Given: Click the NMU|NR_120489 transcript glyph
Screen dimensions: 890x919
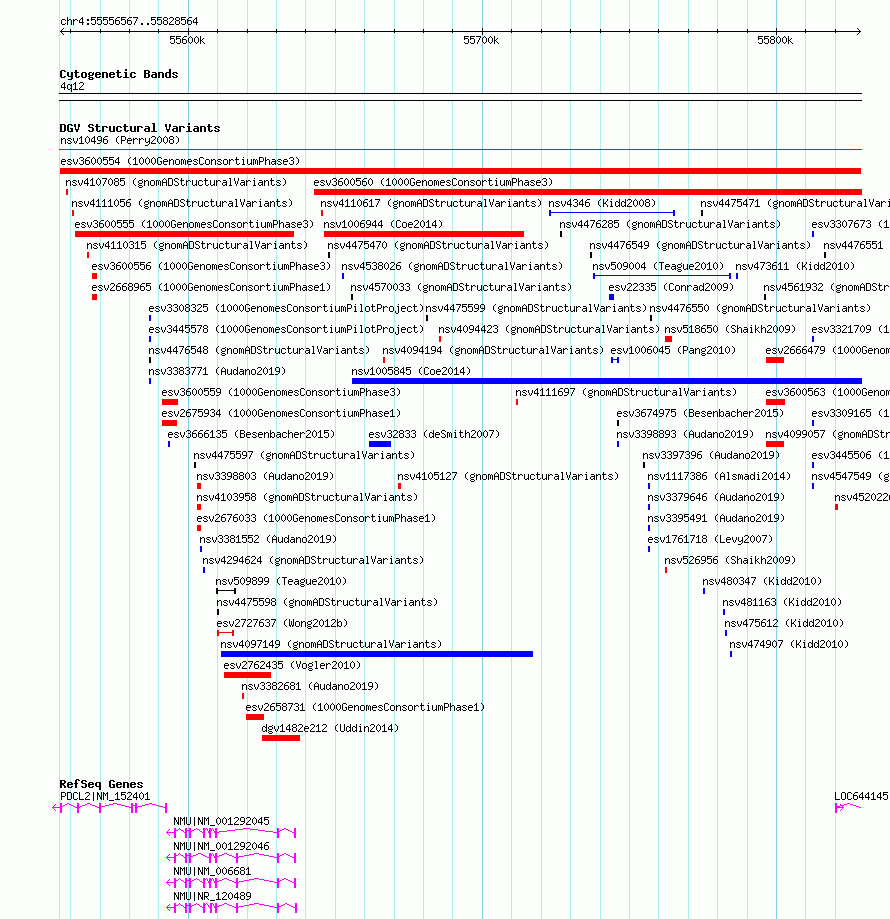Looking at the screenshot, I should [231, 908].
